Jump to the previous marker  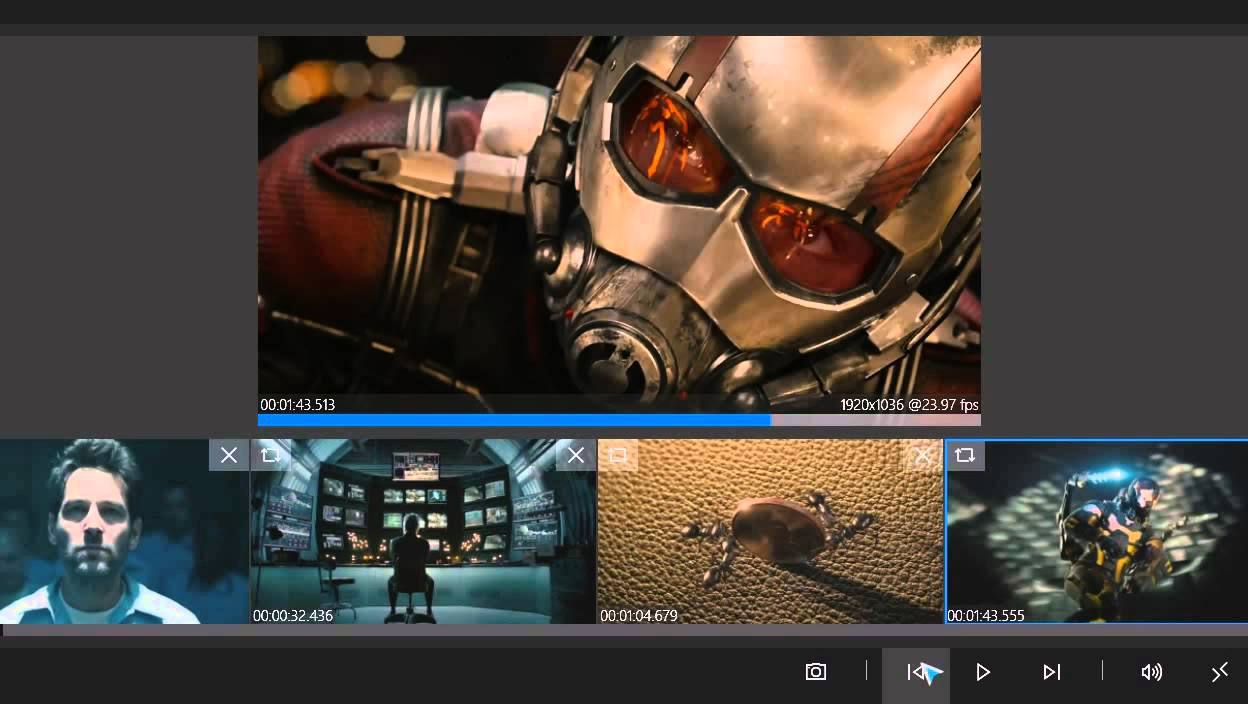(916, 672)
